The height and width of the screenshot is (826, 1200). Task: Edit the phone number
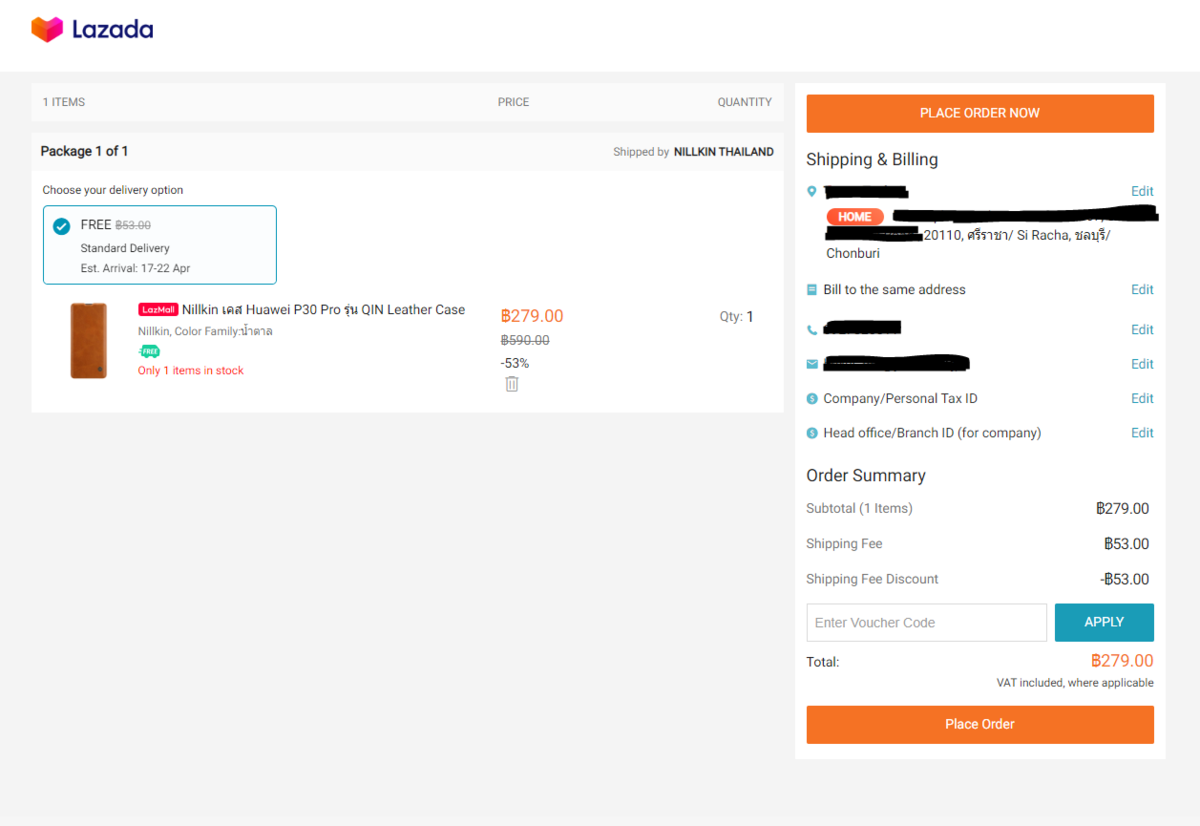(x=1142, y=330)
